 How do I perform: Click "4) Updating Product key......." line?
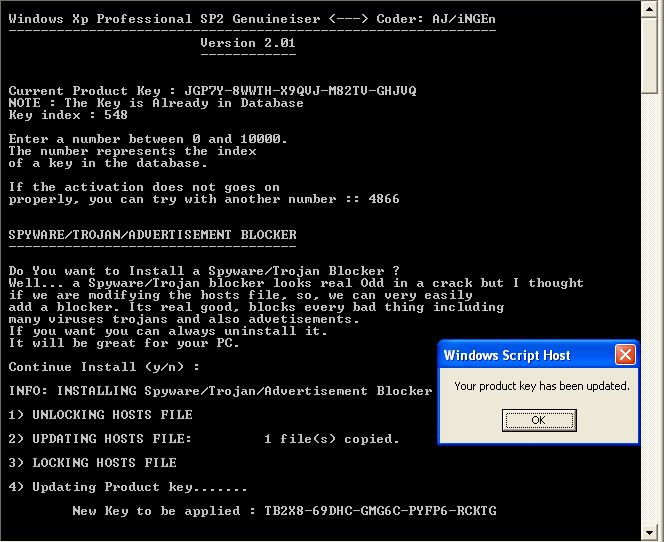(127, 487)
